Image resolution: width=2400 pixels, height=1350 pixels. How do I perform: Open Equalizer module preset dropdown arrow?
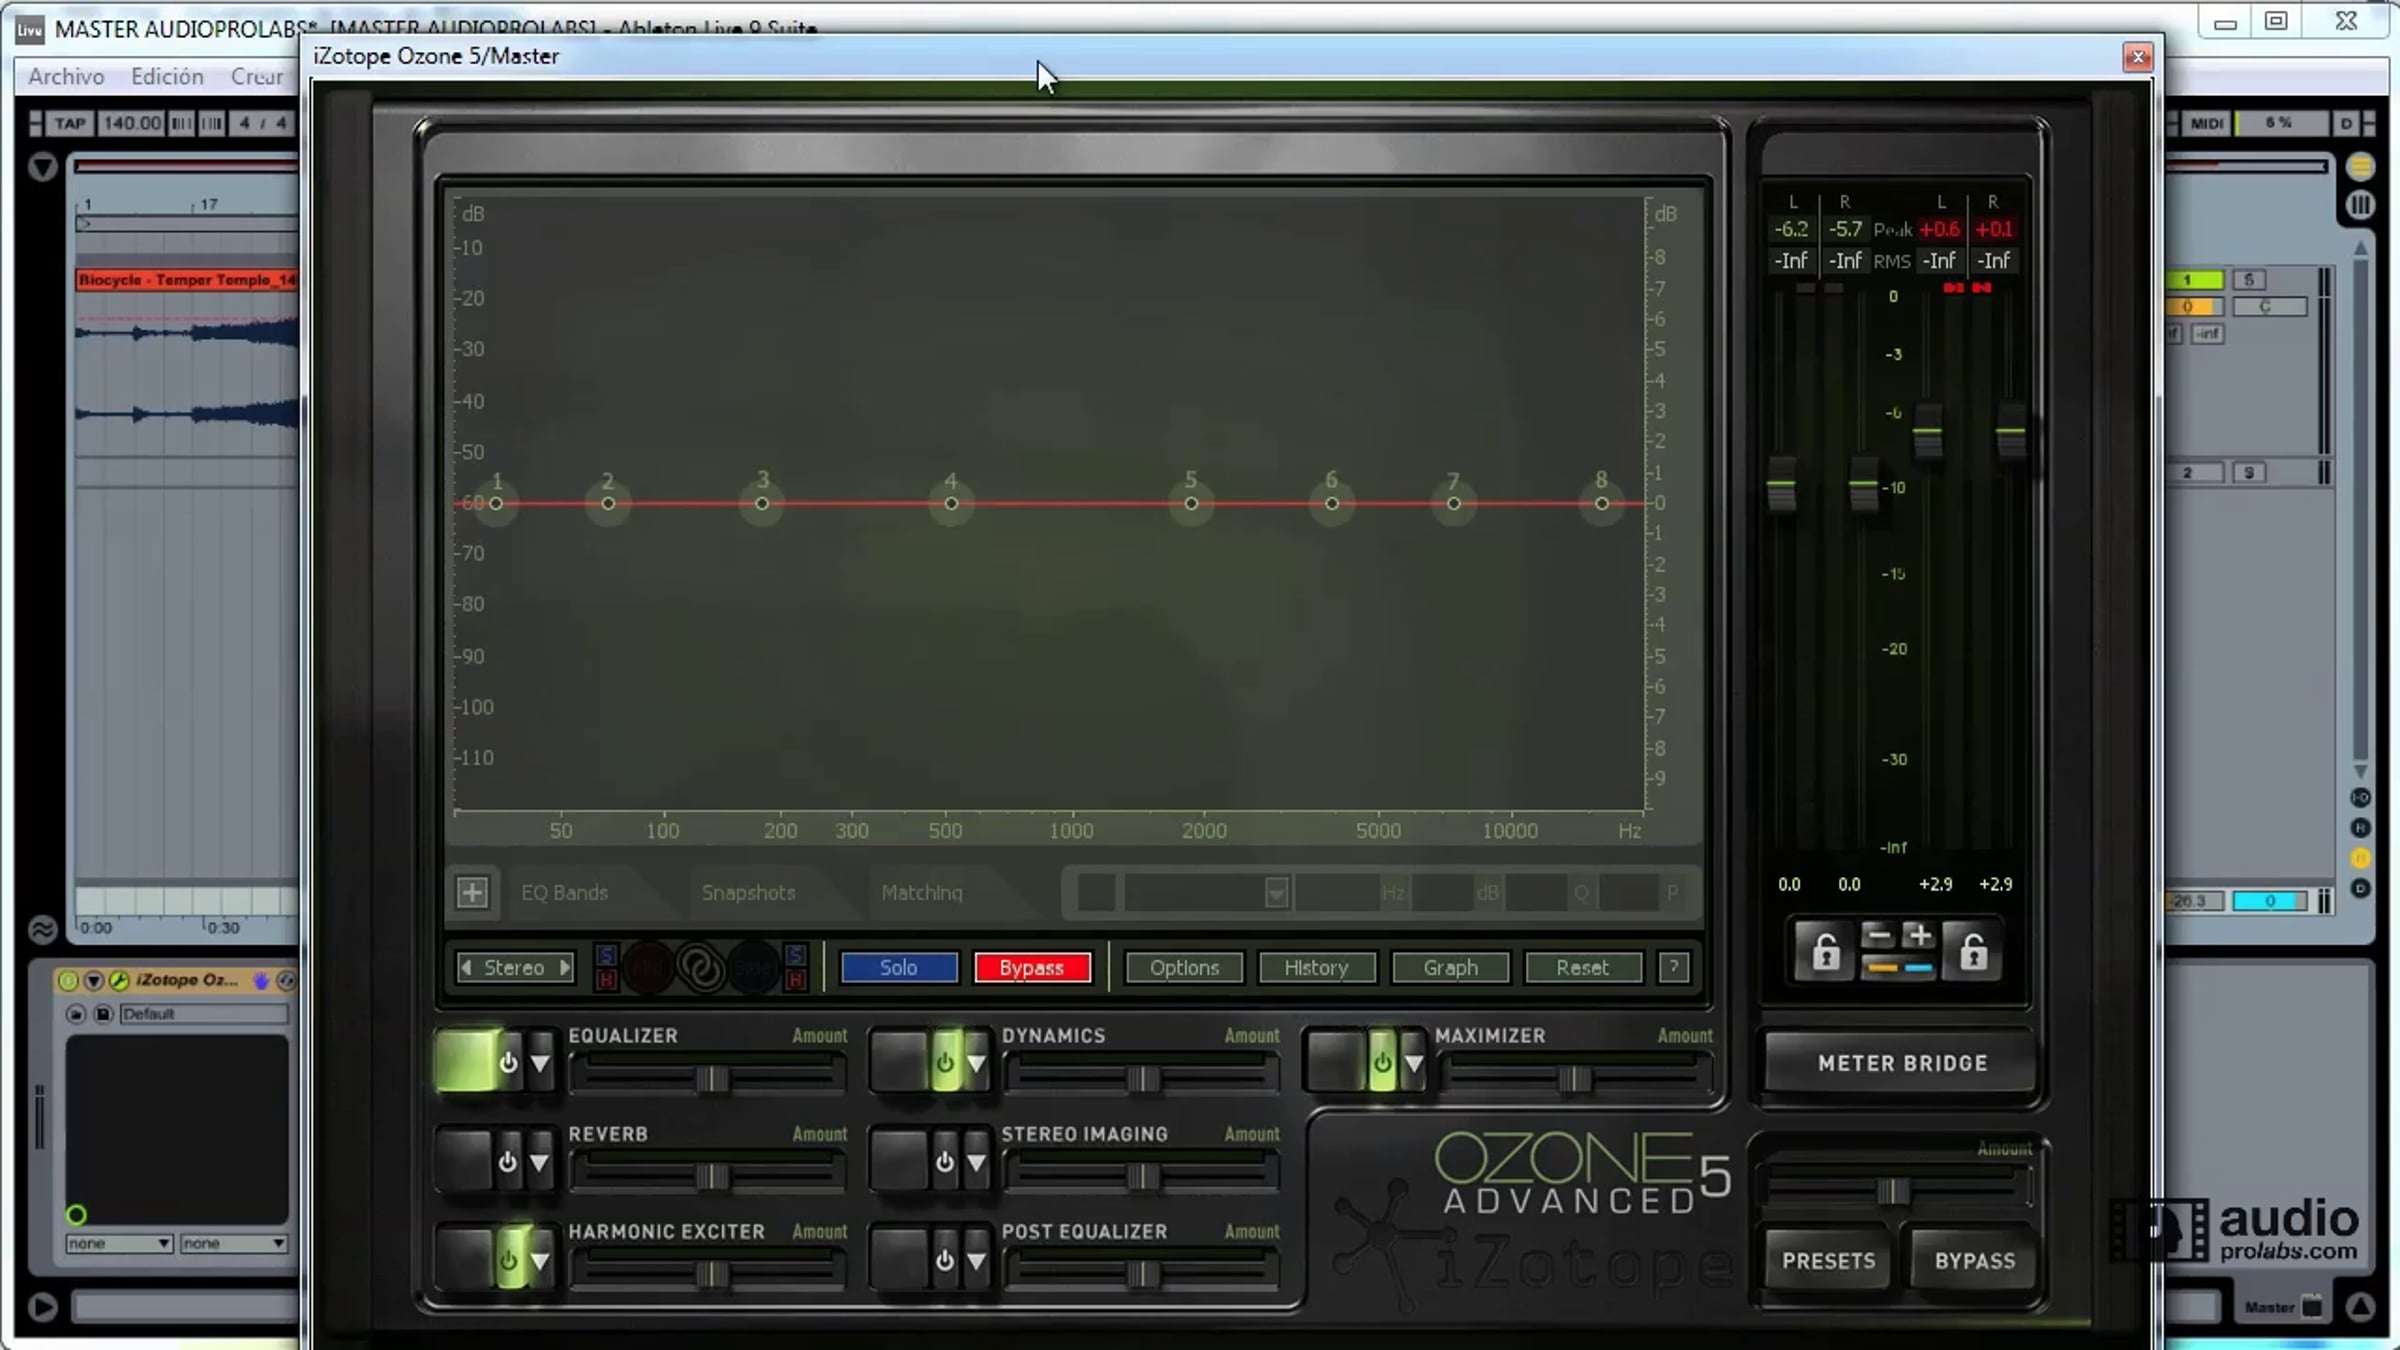pyautogui.click(x=540, y=1063)
